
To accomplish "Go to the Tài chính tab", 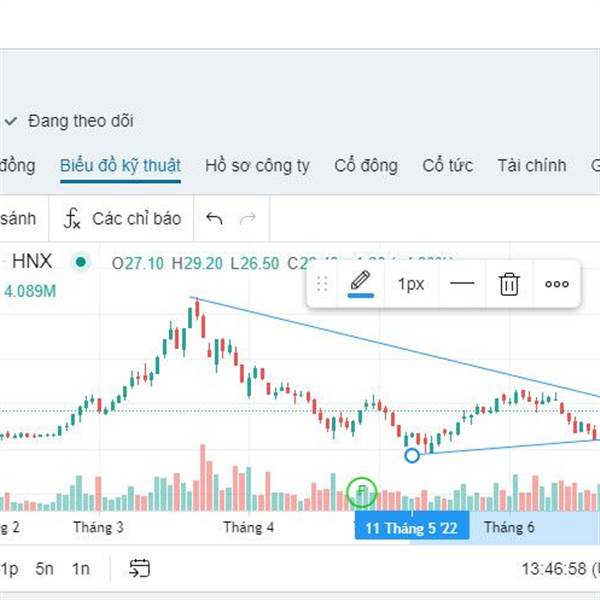I will pyautogui.click(x=532, y=166).
